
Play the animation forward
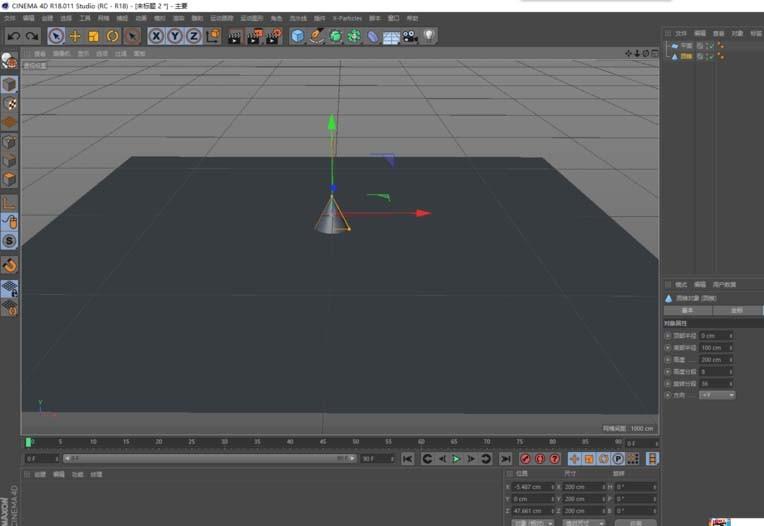tap(456, 458)
